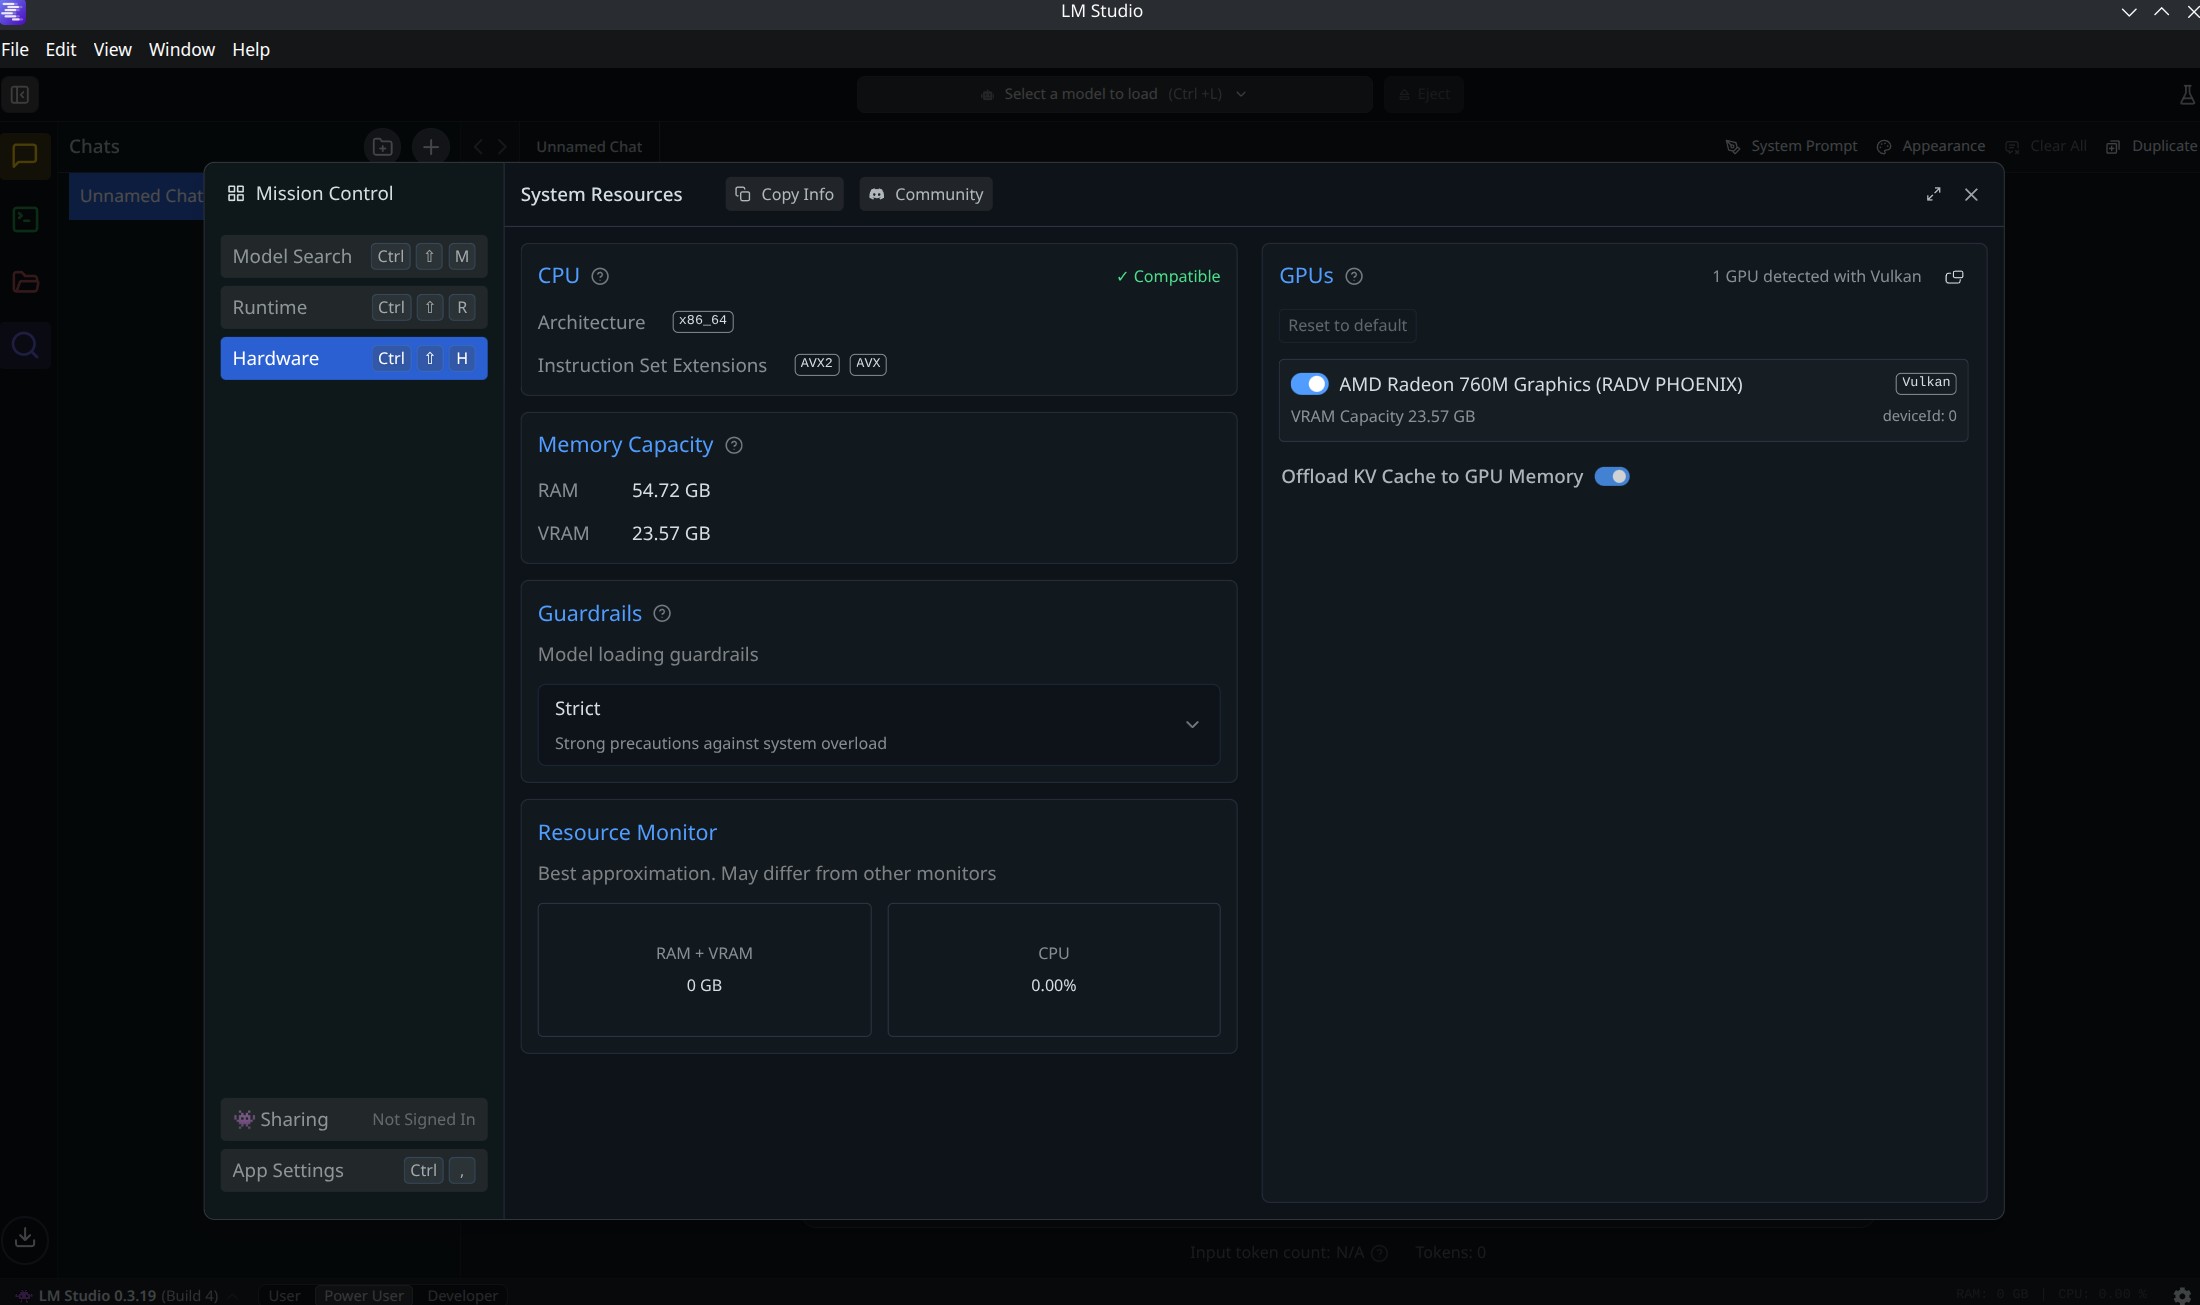
Task: Open Sharing Not Signed In
Action: click(x=354, y=1119)
